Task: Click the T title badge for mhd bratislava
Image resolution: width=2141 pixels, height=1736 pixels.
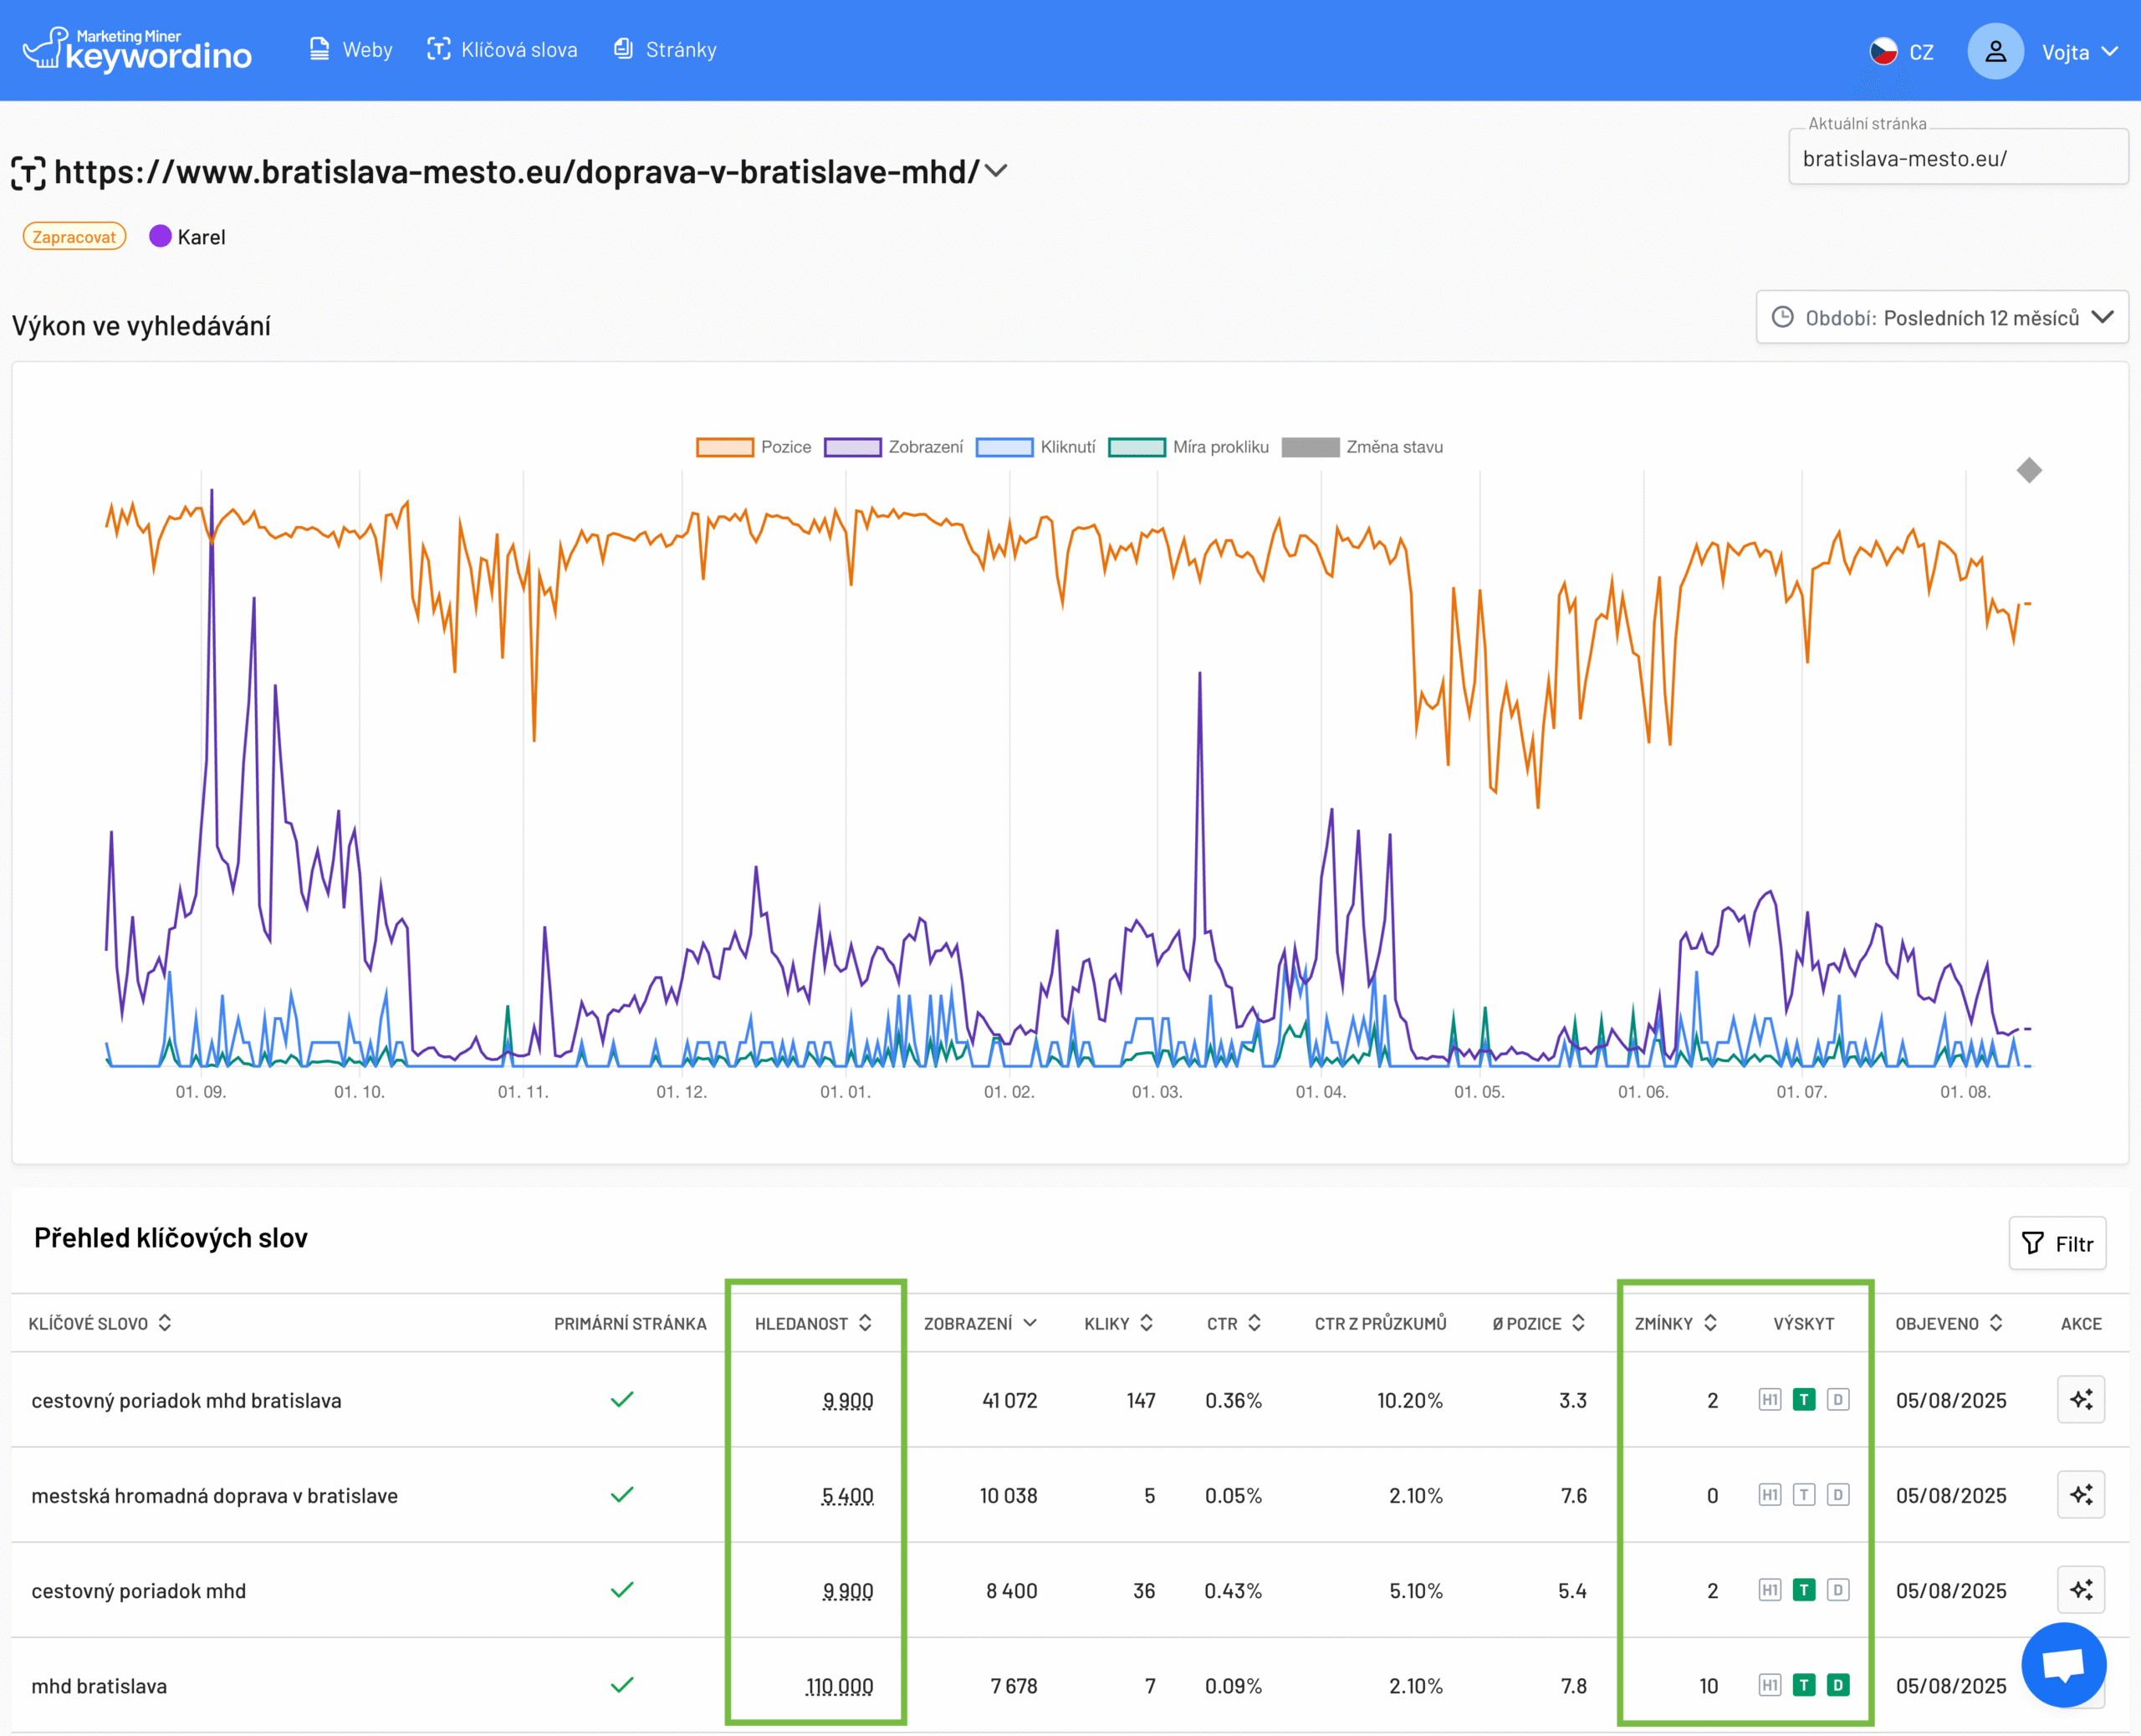Action: (1803, 1686)
